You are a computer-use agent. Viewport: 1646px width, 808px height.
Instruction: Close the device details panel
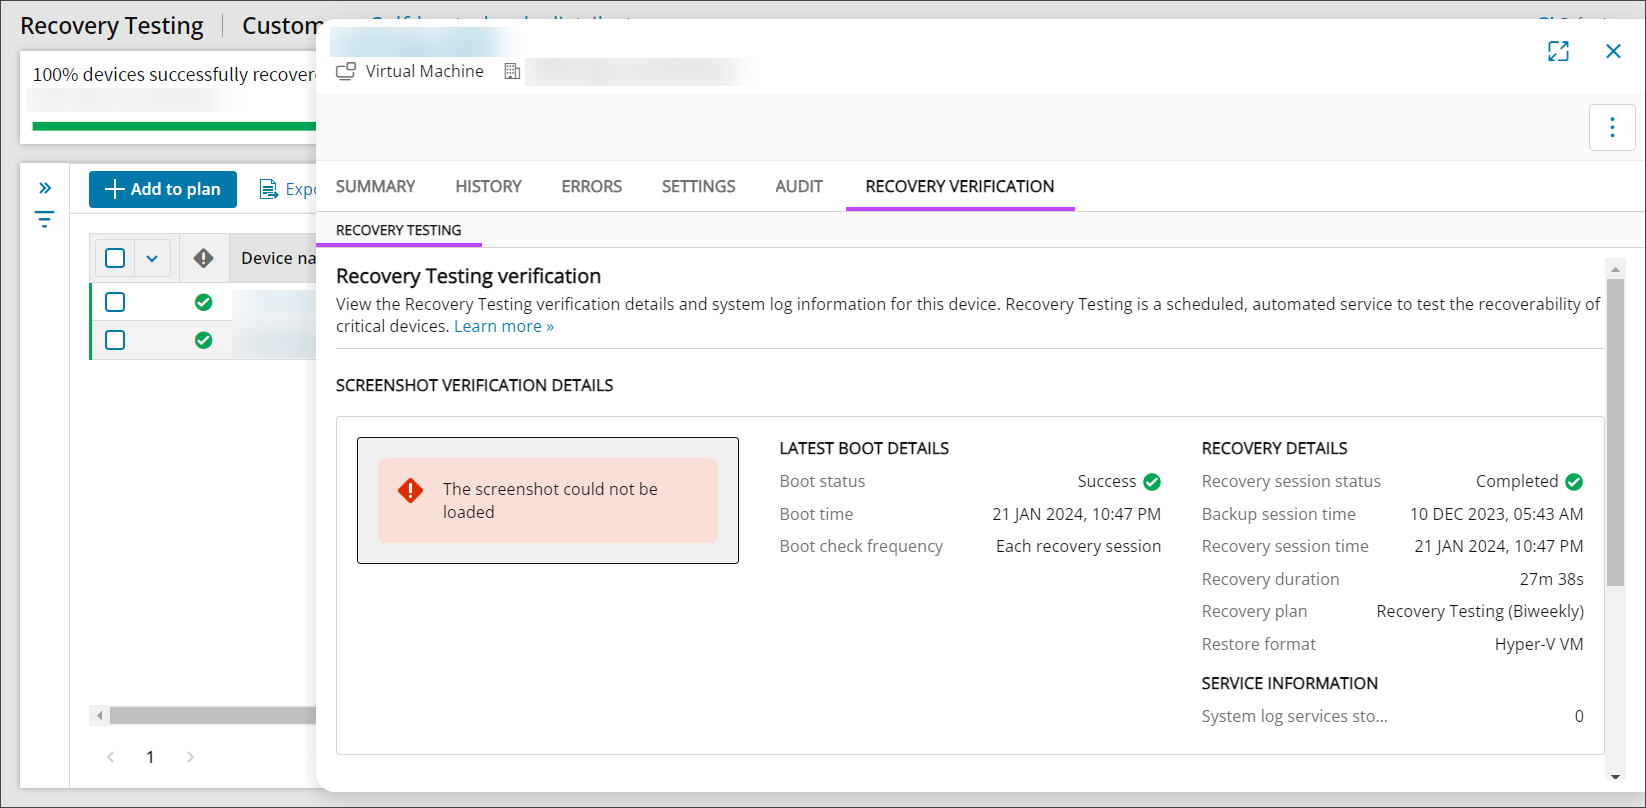(x=1613, y=51)
